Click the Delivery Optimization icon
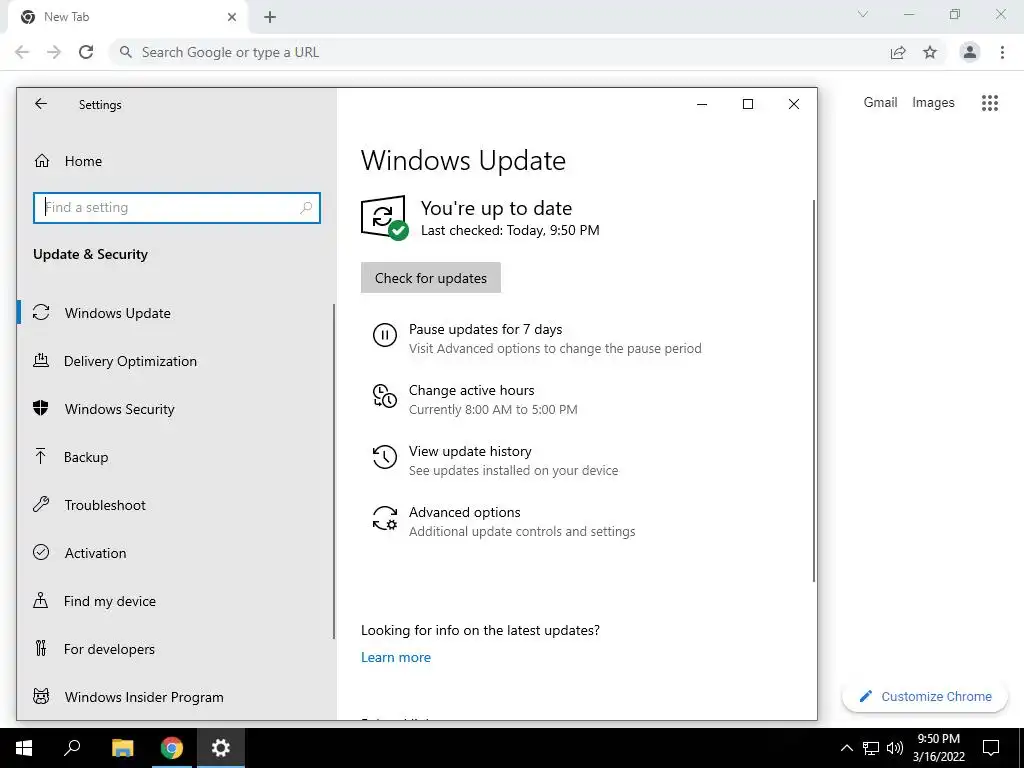Viewport: 1024px width, 768px height. (x=41, y=360)
